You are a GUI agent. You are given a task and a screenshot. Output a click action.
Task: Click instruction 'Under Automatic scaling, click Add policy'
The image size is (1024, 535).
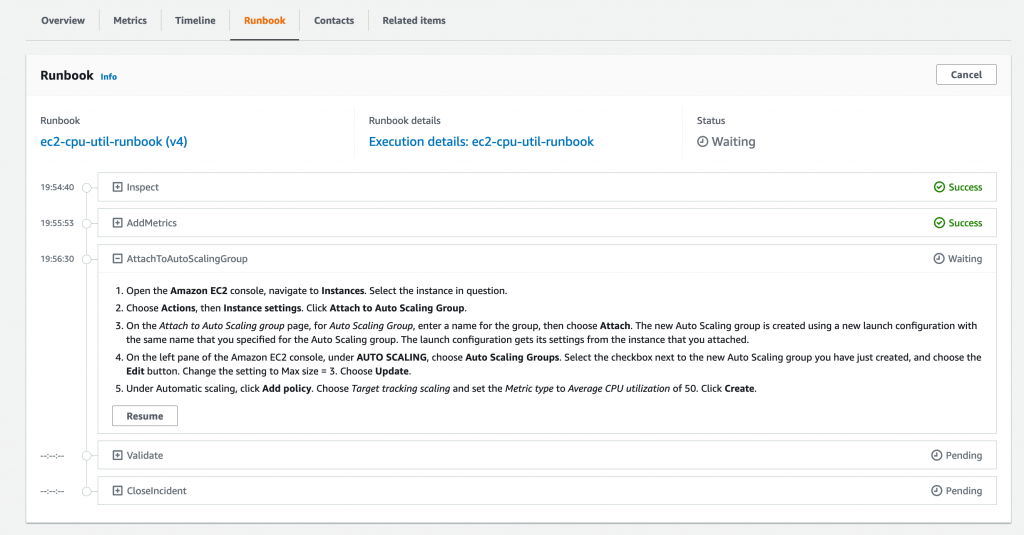coord(219,388)
